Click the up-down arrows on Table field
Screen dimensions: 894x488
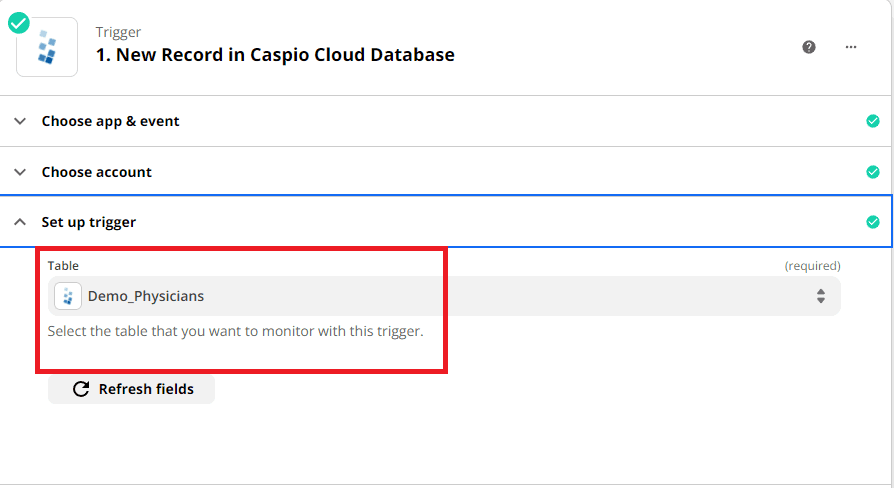tap(821, 296)
